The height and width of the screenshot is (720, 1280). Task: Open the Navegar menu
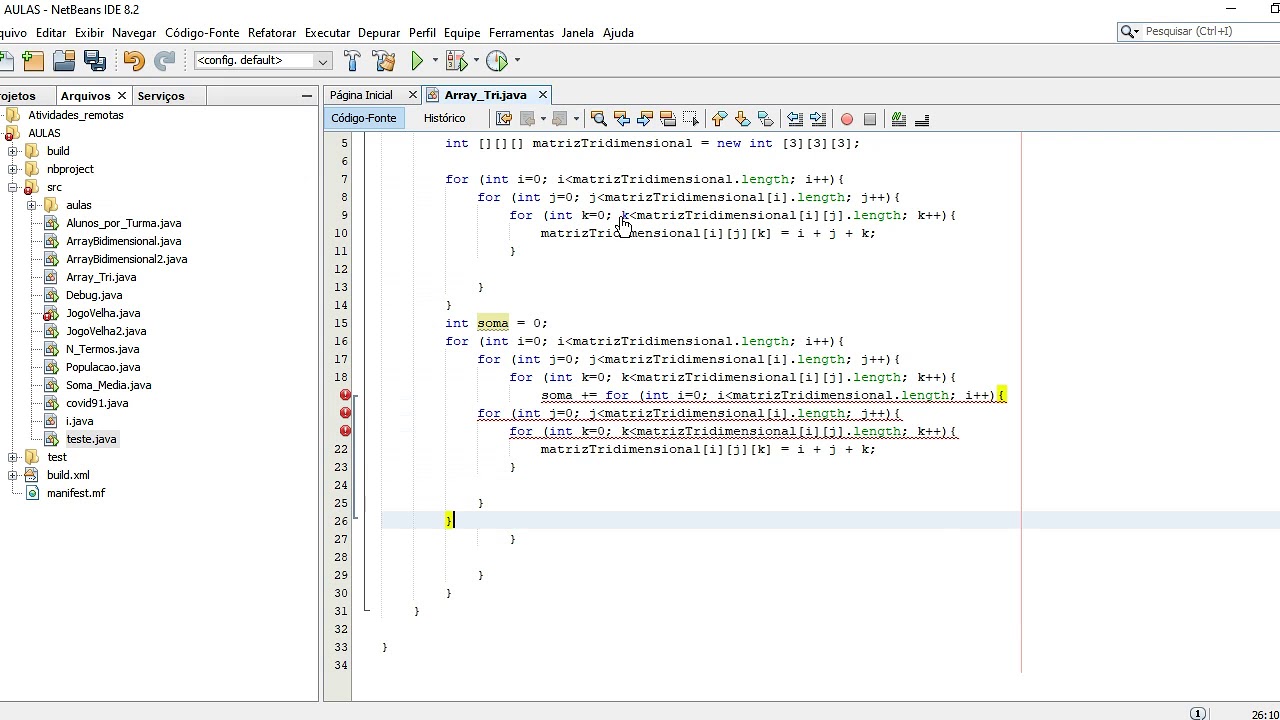coord(134,33)
